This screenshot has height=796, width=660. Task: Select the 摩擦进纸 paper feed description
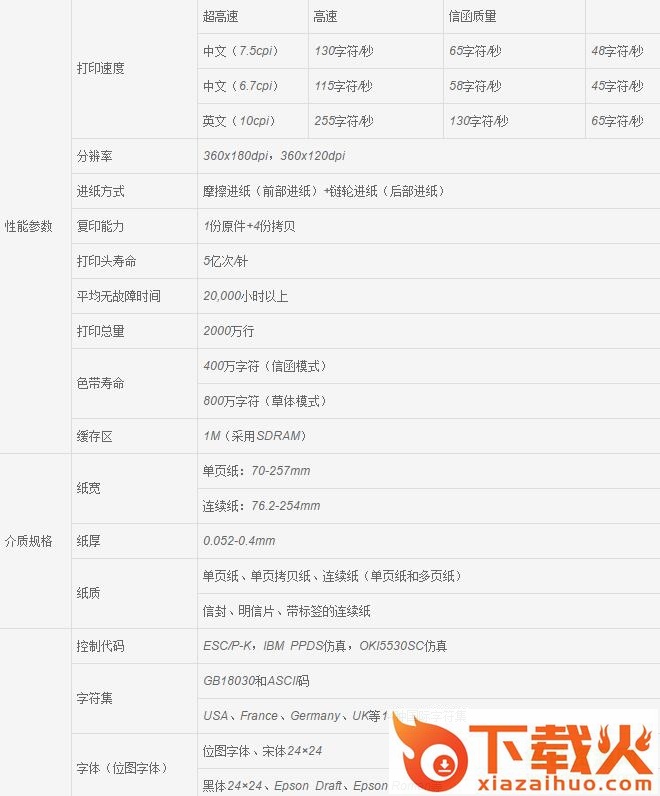[x=324, y=191]
